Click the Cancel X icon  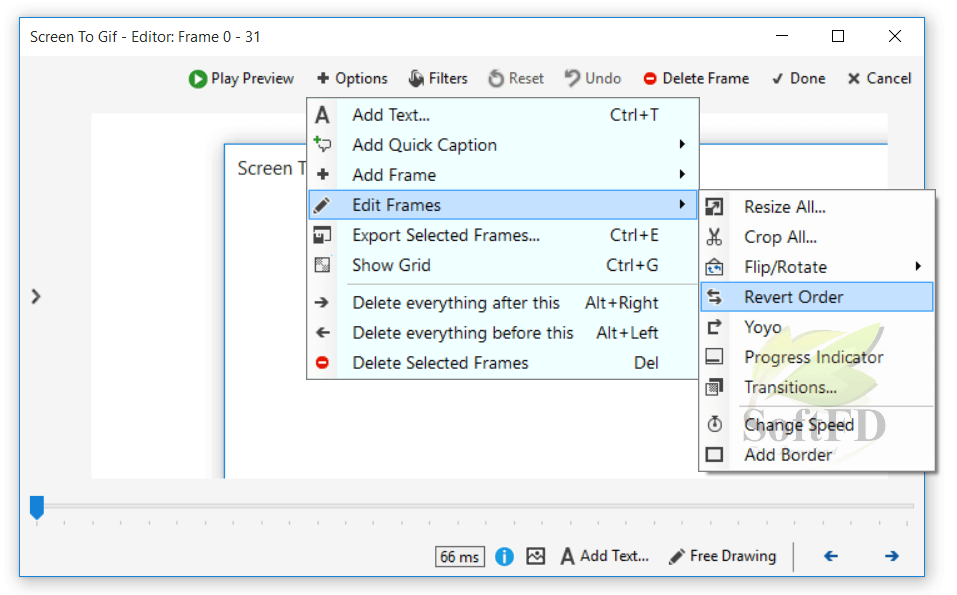click(854, 79)
